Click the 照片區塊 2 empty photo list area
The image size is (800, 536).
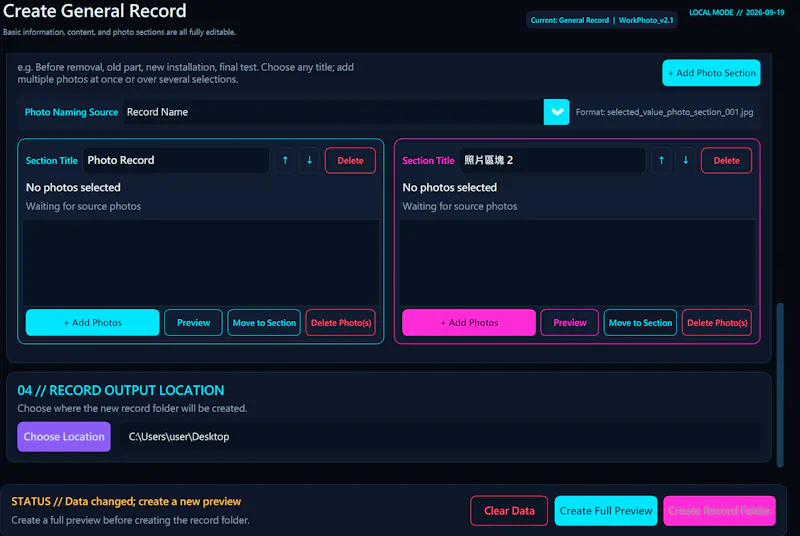point(577,262)
